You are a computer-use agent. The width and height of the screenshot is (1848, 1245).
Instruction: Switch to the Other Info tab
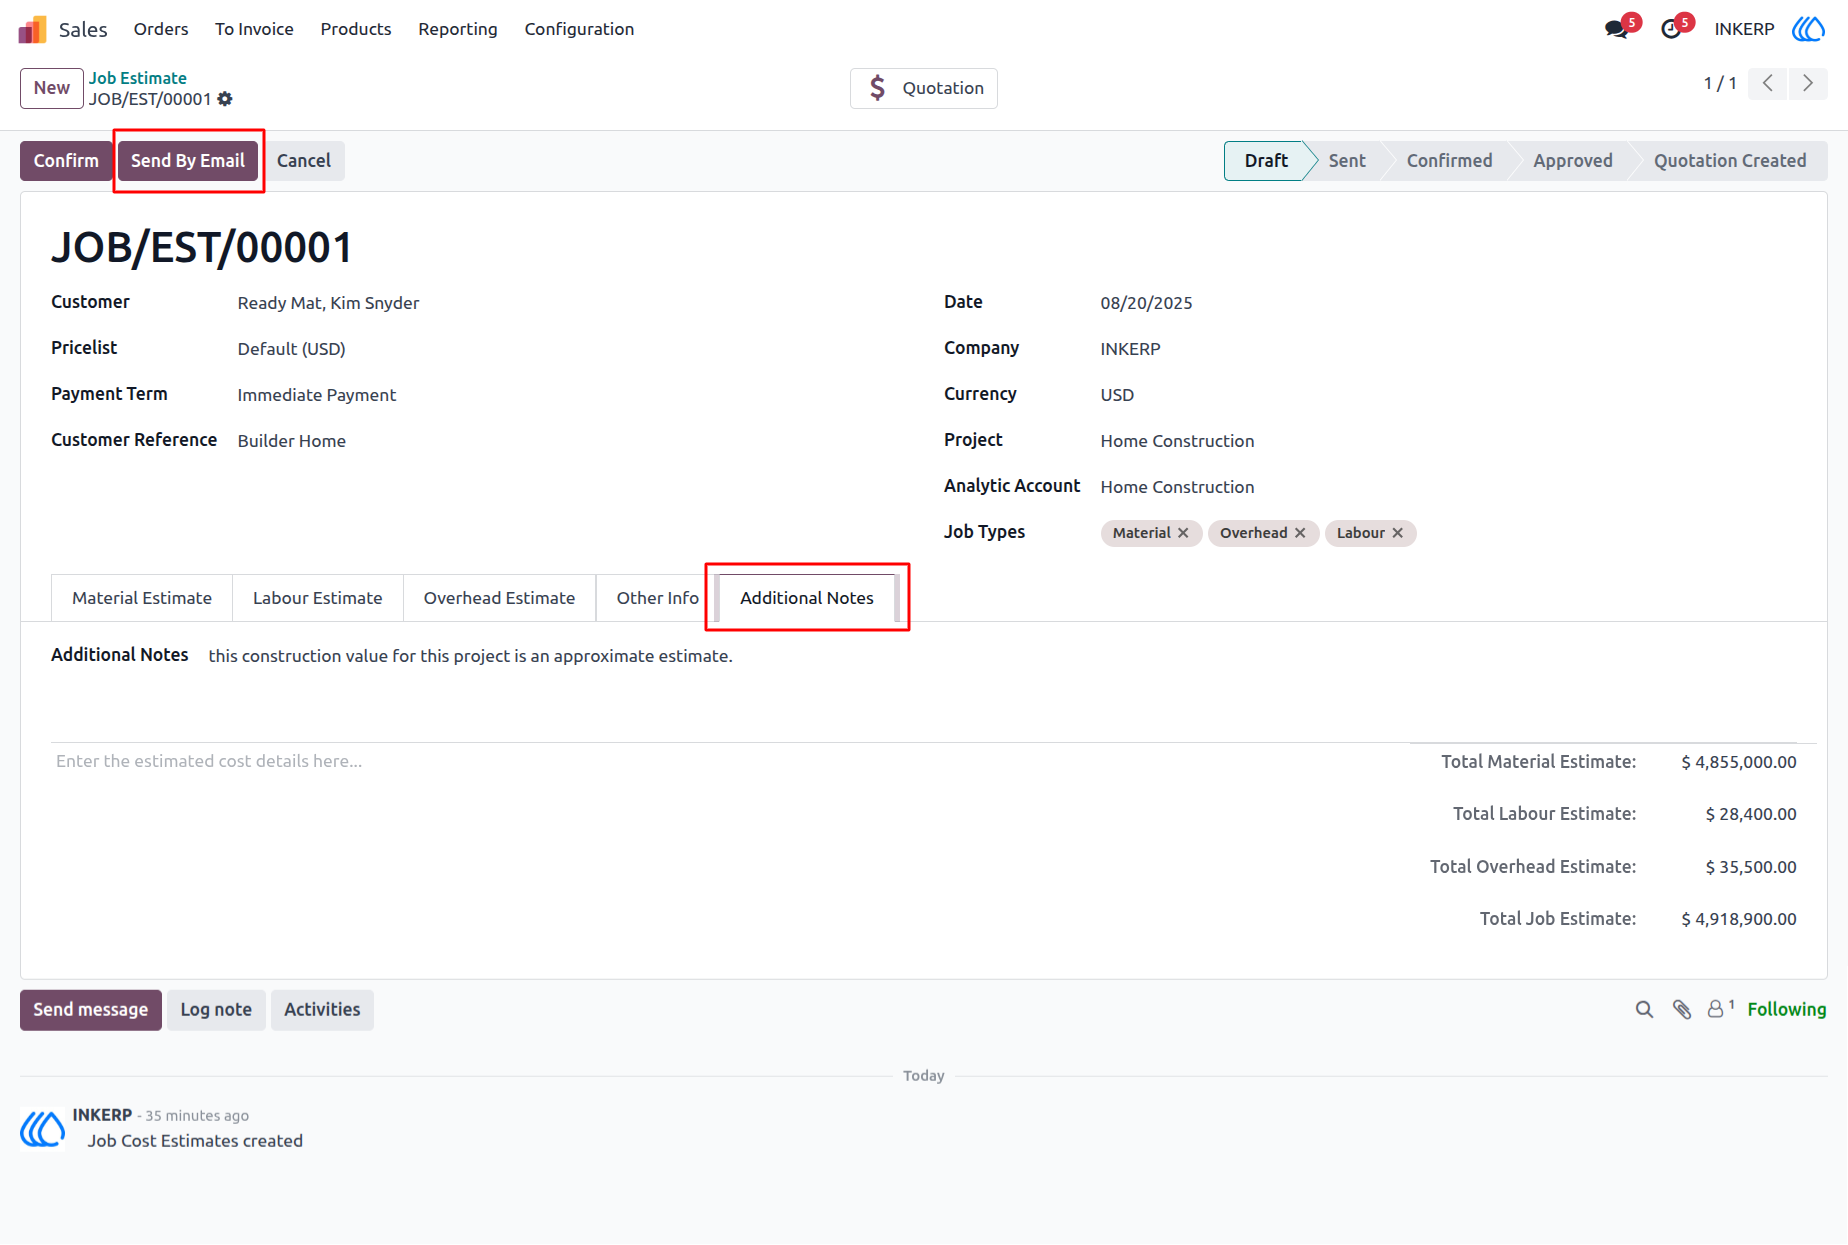pos(657,598)
